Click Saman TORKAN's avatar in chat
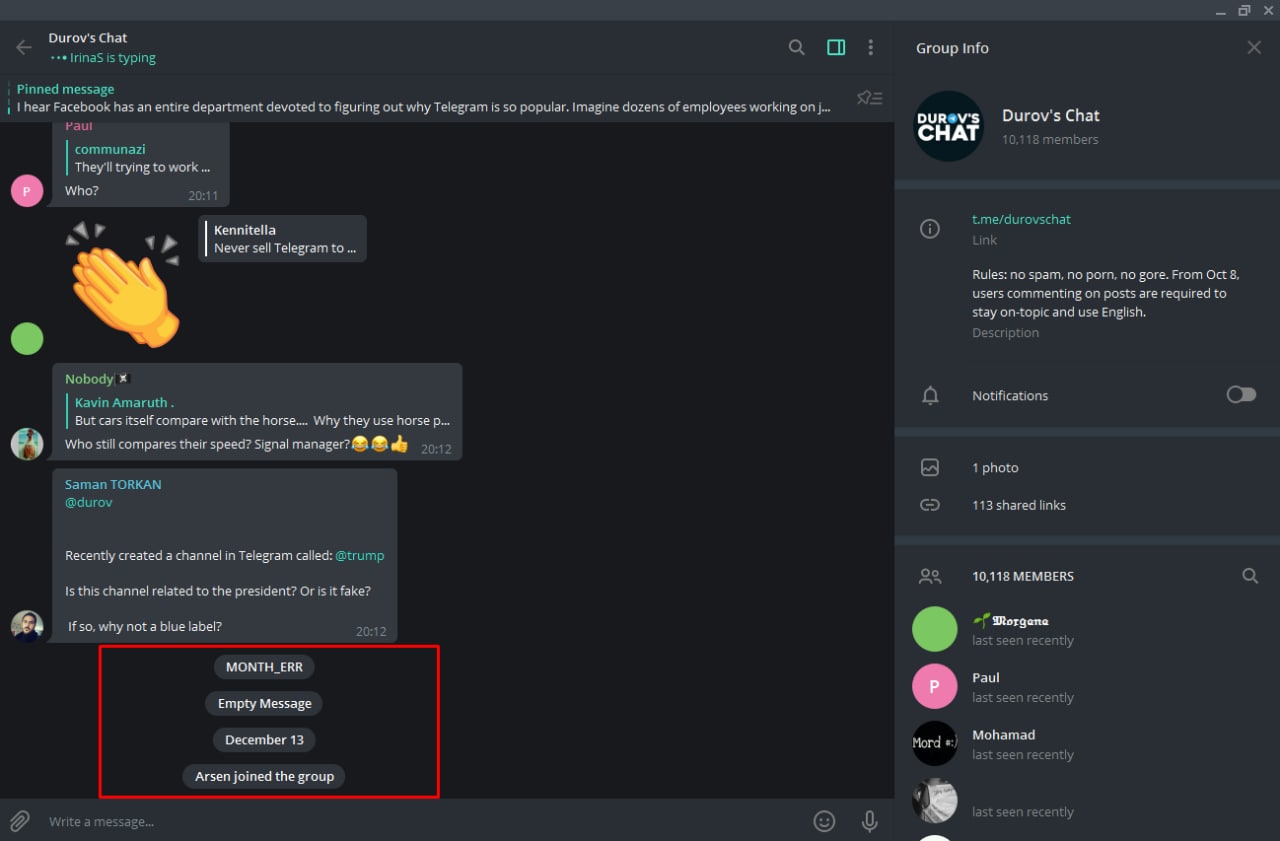This screenshot has height=841, width=1280. (27, 626)
